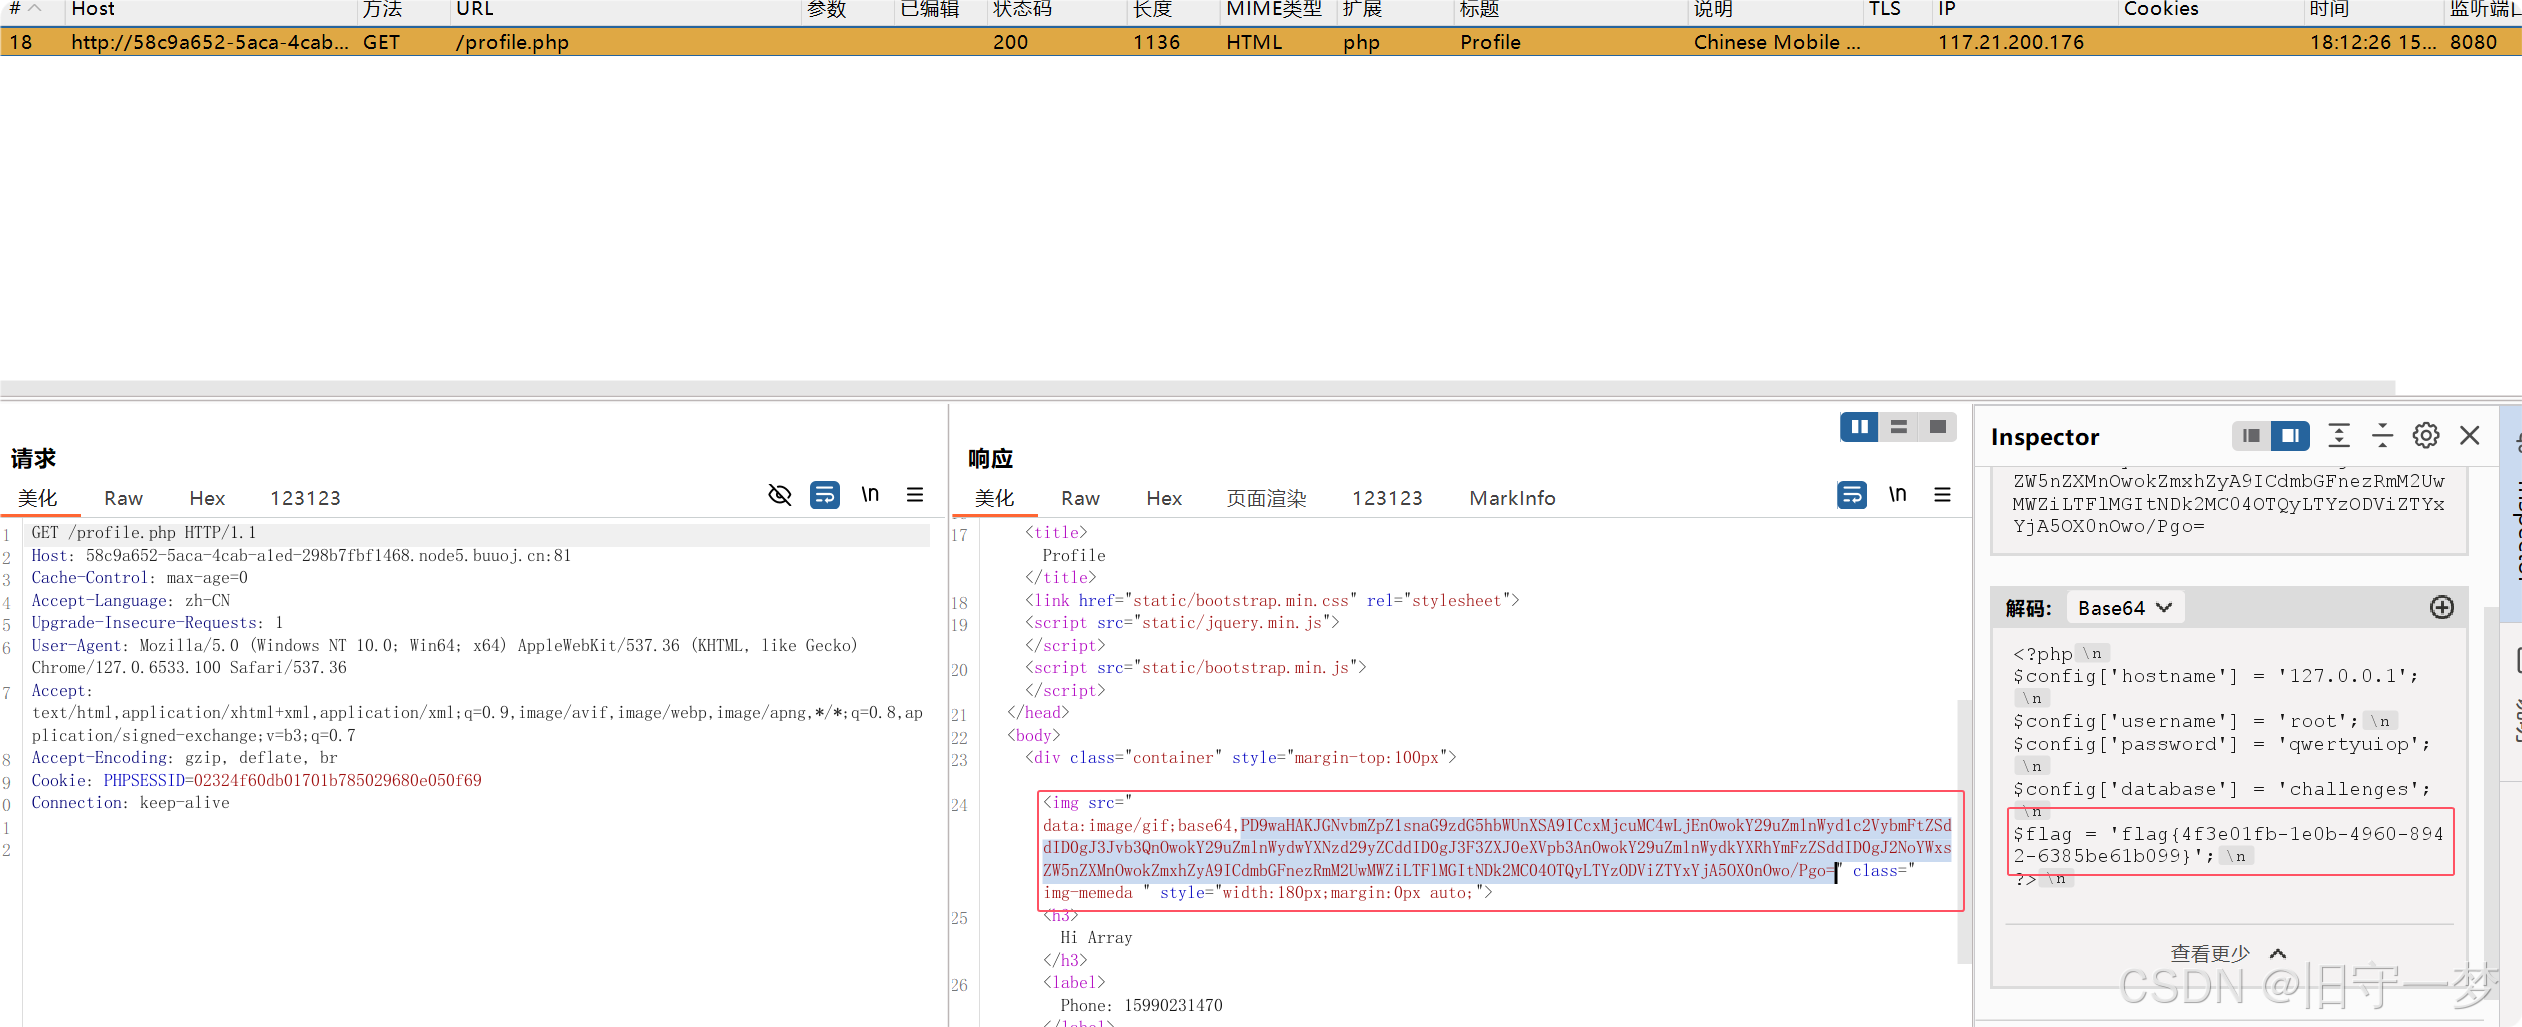The height and width of the screenshot is (1027, 2522).
Task: Add another decoding step with plus icon
Action: click(x=2442, y=608)
